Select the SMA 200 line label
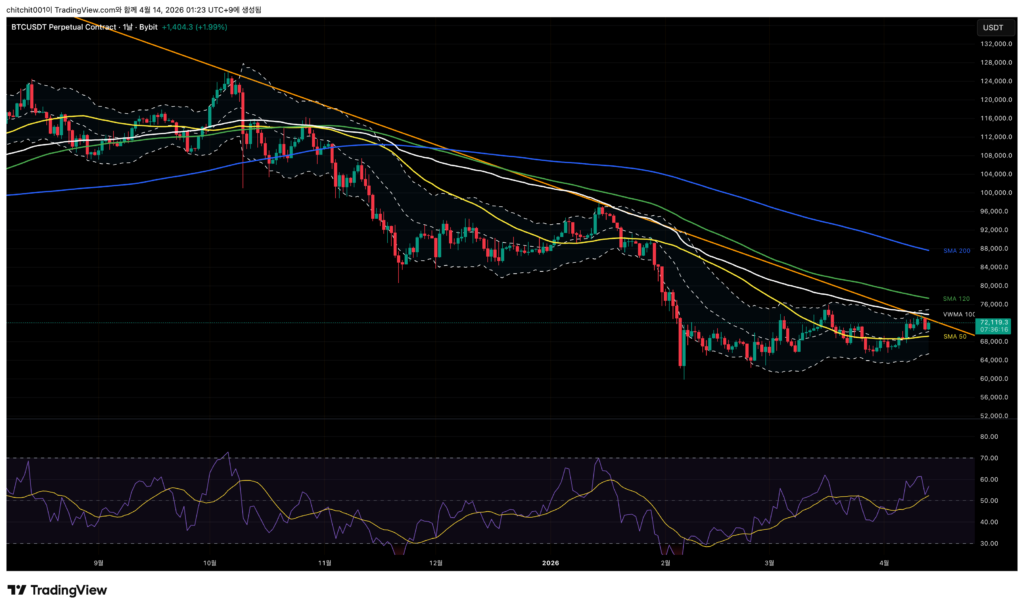Screen dimensions: 1024x609 tap(957, 249)
